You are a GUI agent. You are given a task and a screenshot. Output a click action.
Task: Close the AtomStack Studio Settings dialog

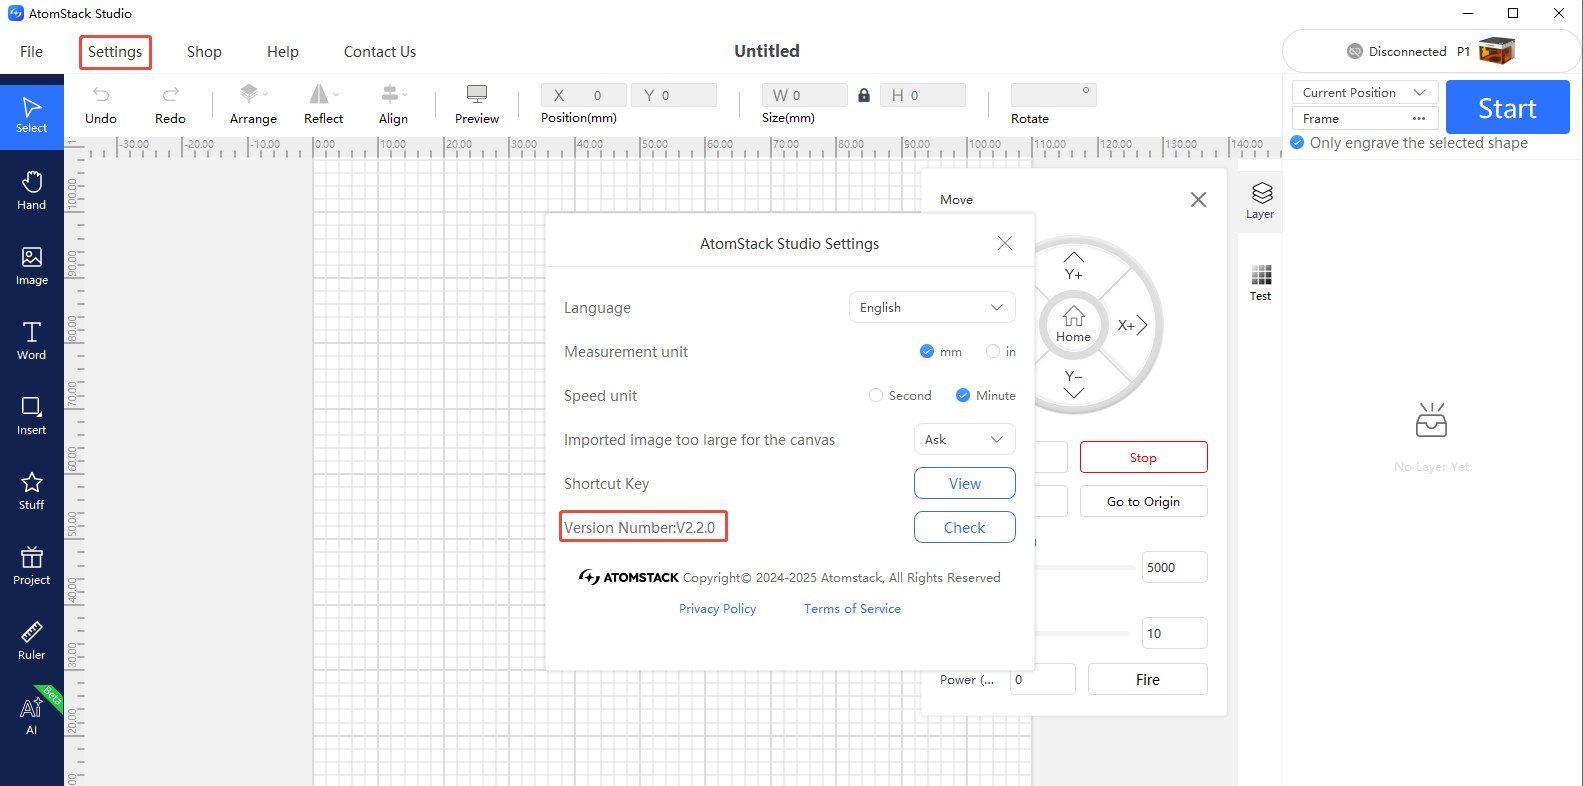(1005, 243)
